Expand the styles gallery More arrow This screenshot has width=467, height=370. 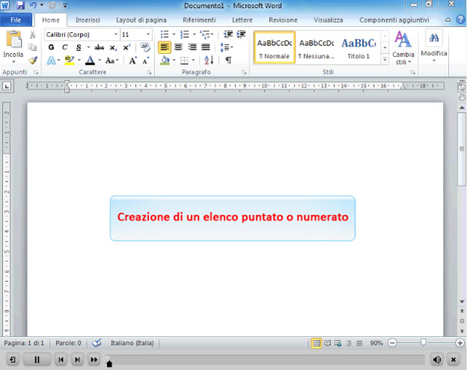coord(385,60)
